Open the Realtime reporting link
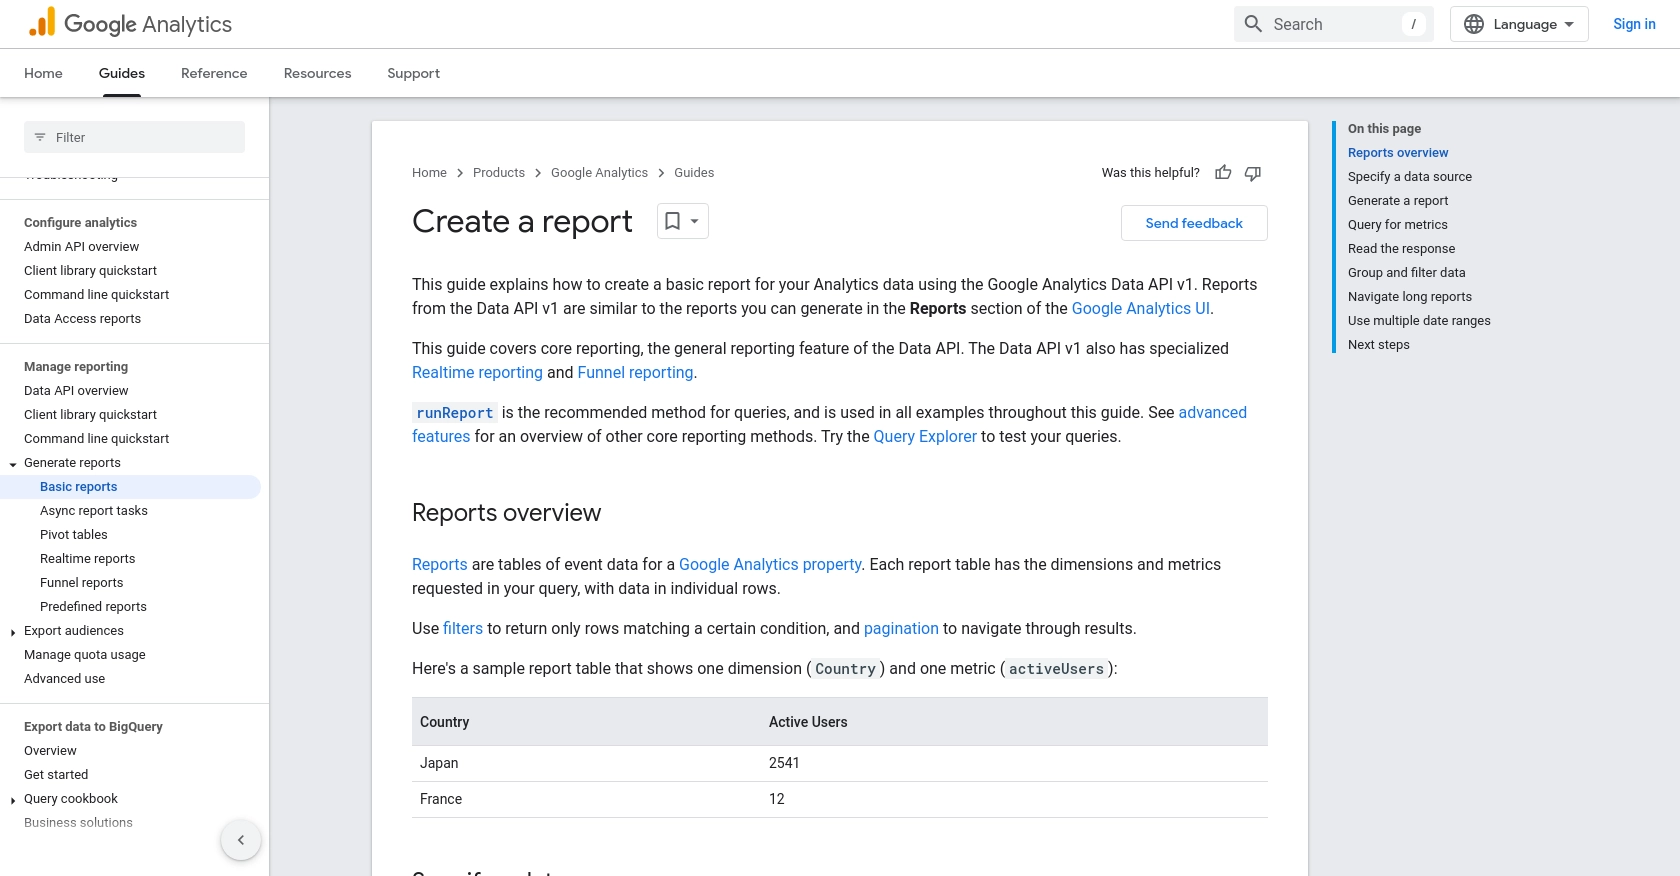This screenshot has height=876, width=1680. (477, 372)
